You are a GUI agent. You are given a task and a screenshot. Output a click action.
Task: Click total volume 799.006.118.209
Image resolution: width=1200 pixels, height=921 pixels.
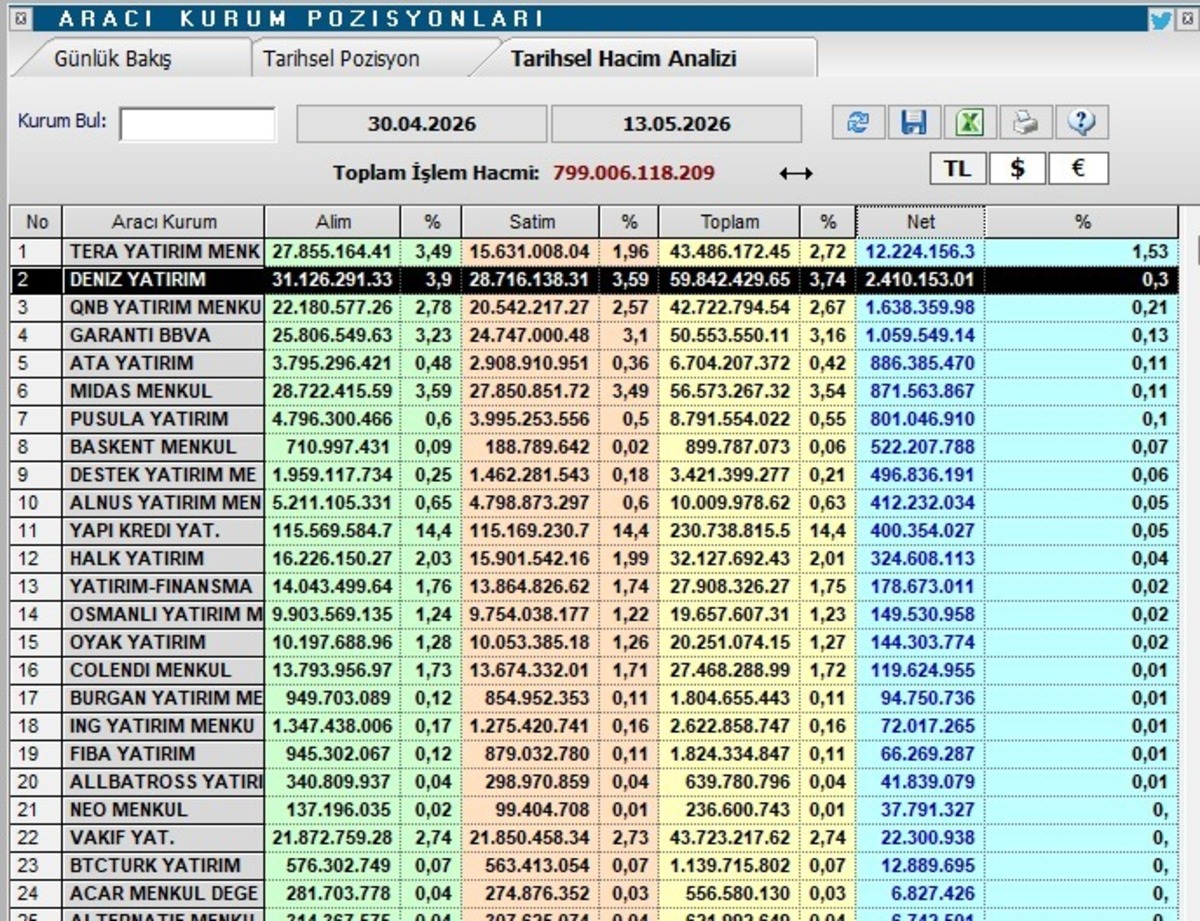pos(634,173)
